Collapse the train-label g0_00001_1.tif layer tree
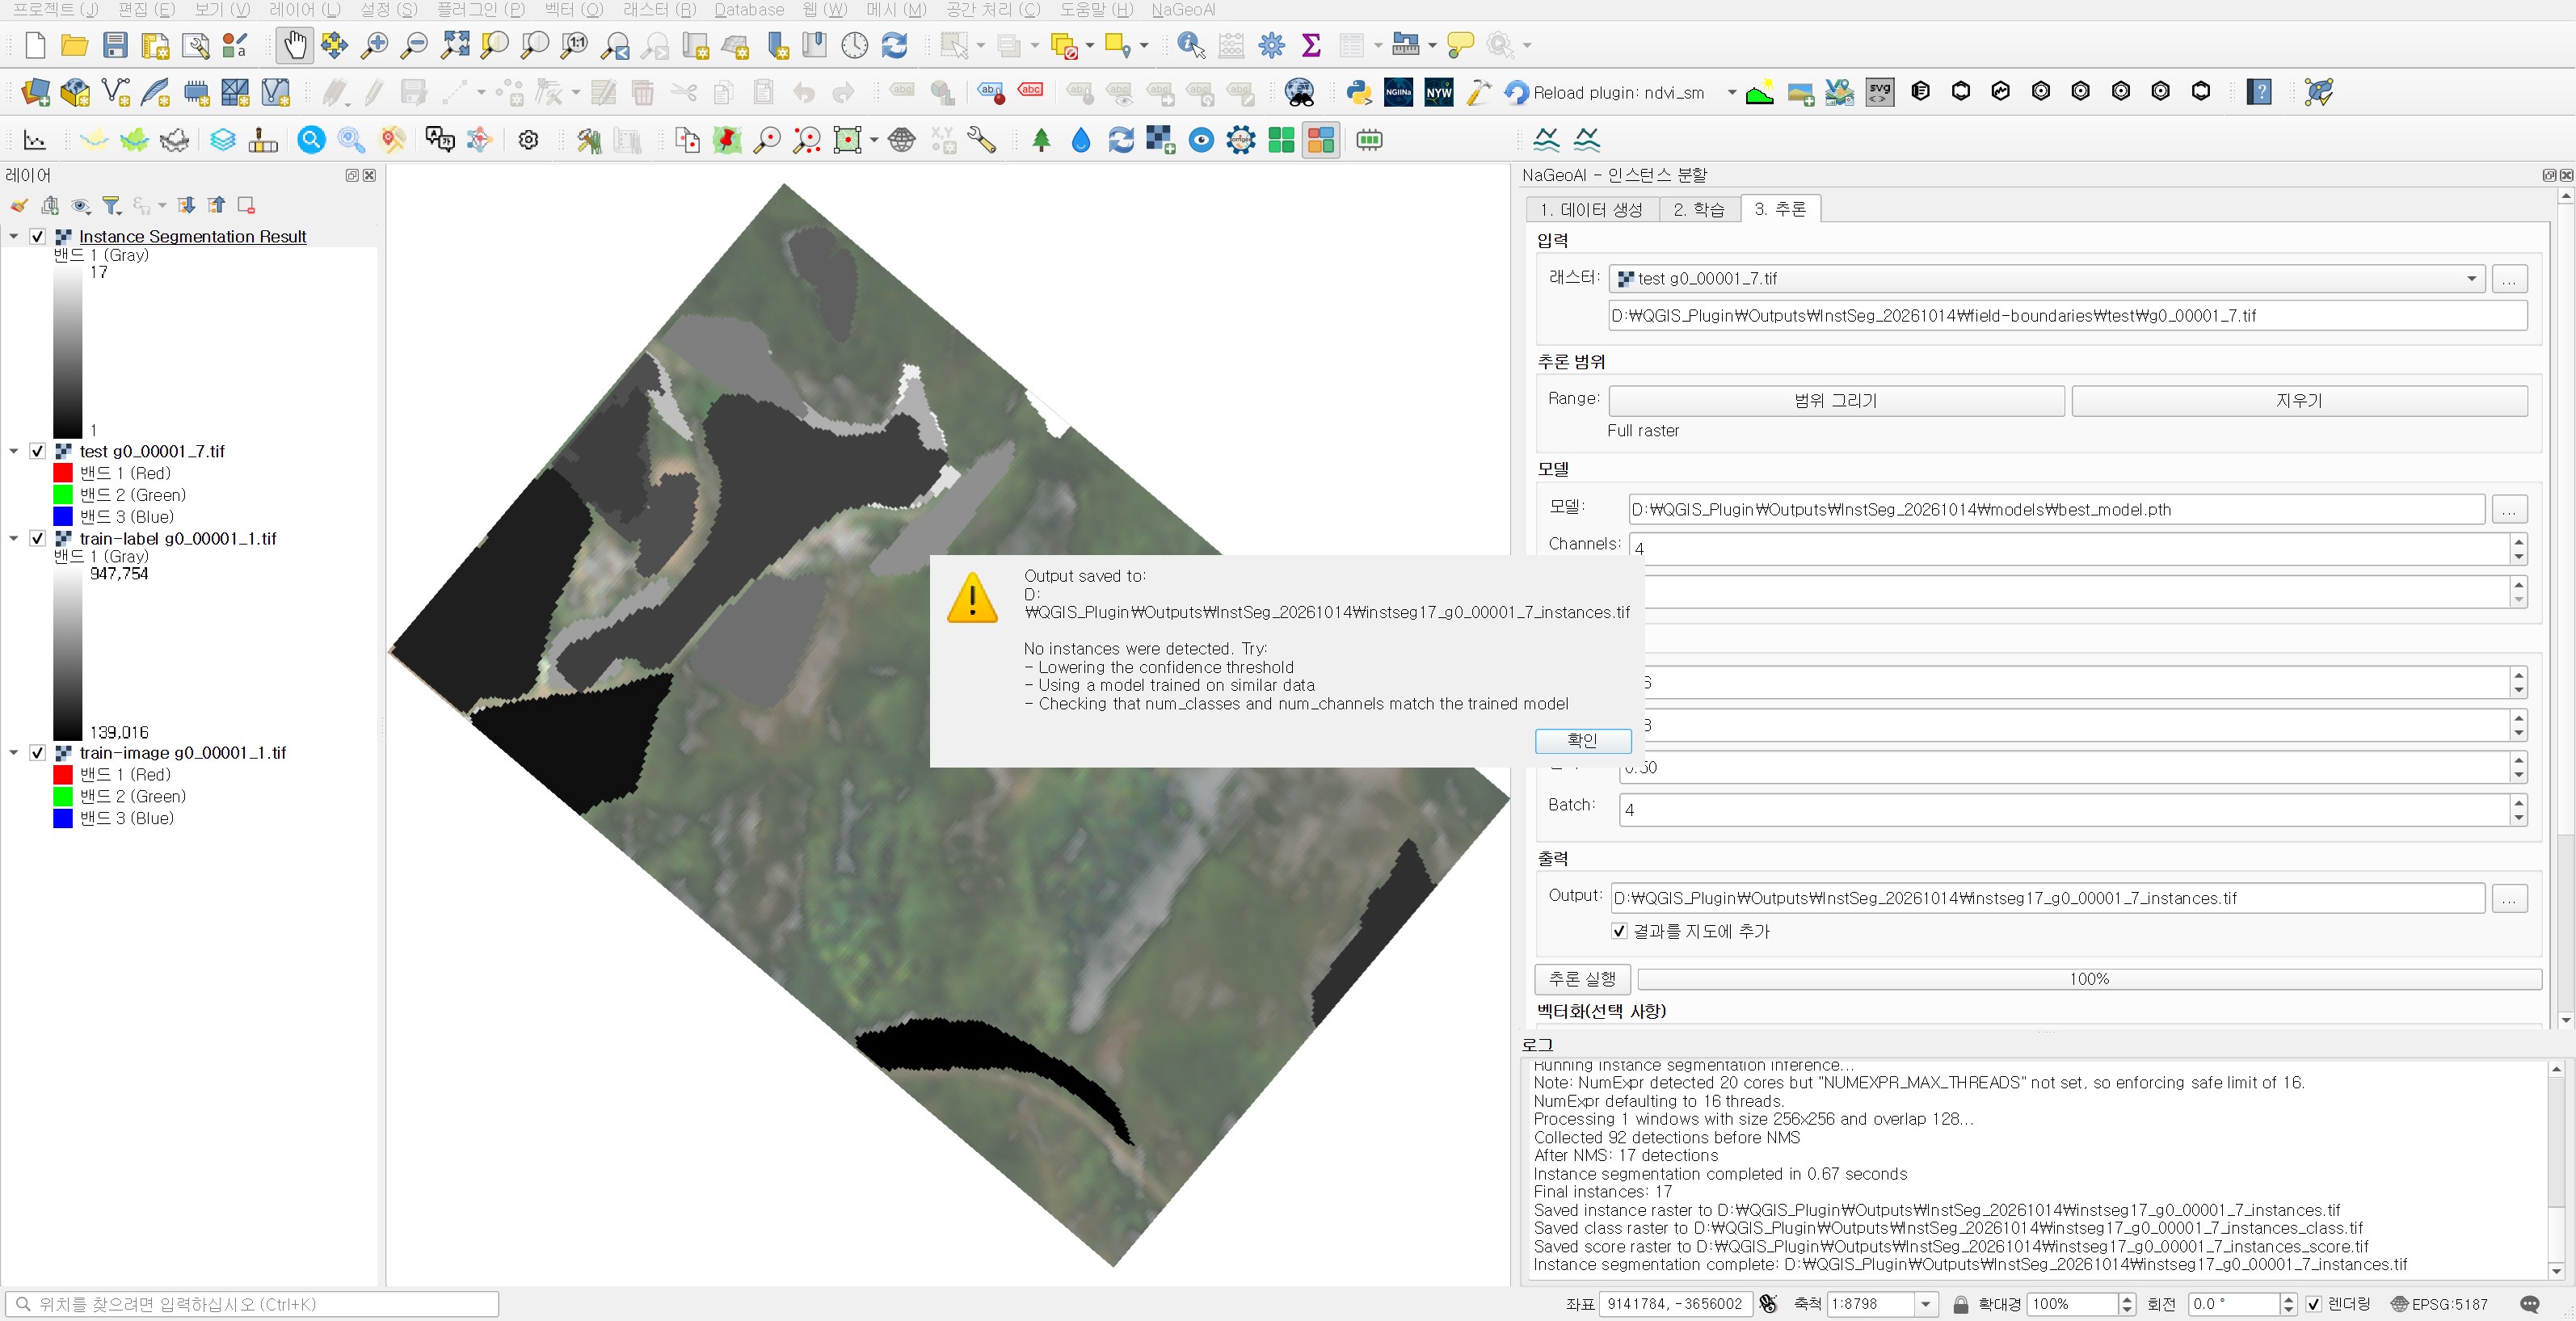Viewport: 2576px width, 1321px height. (x=14, y=539)
